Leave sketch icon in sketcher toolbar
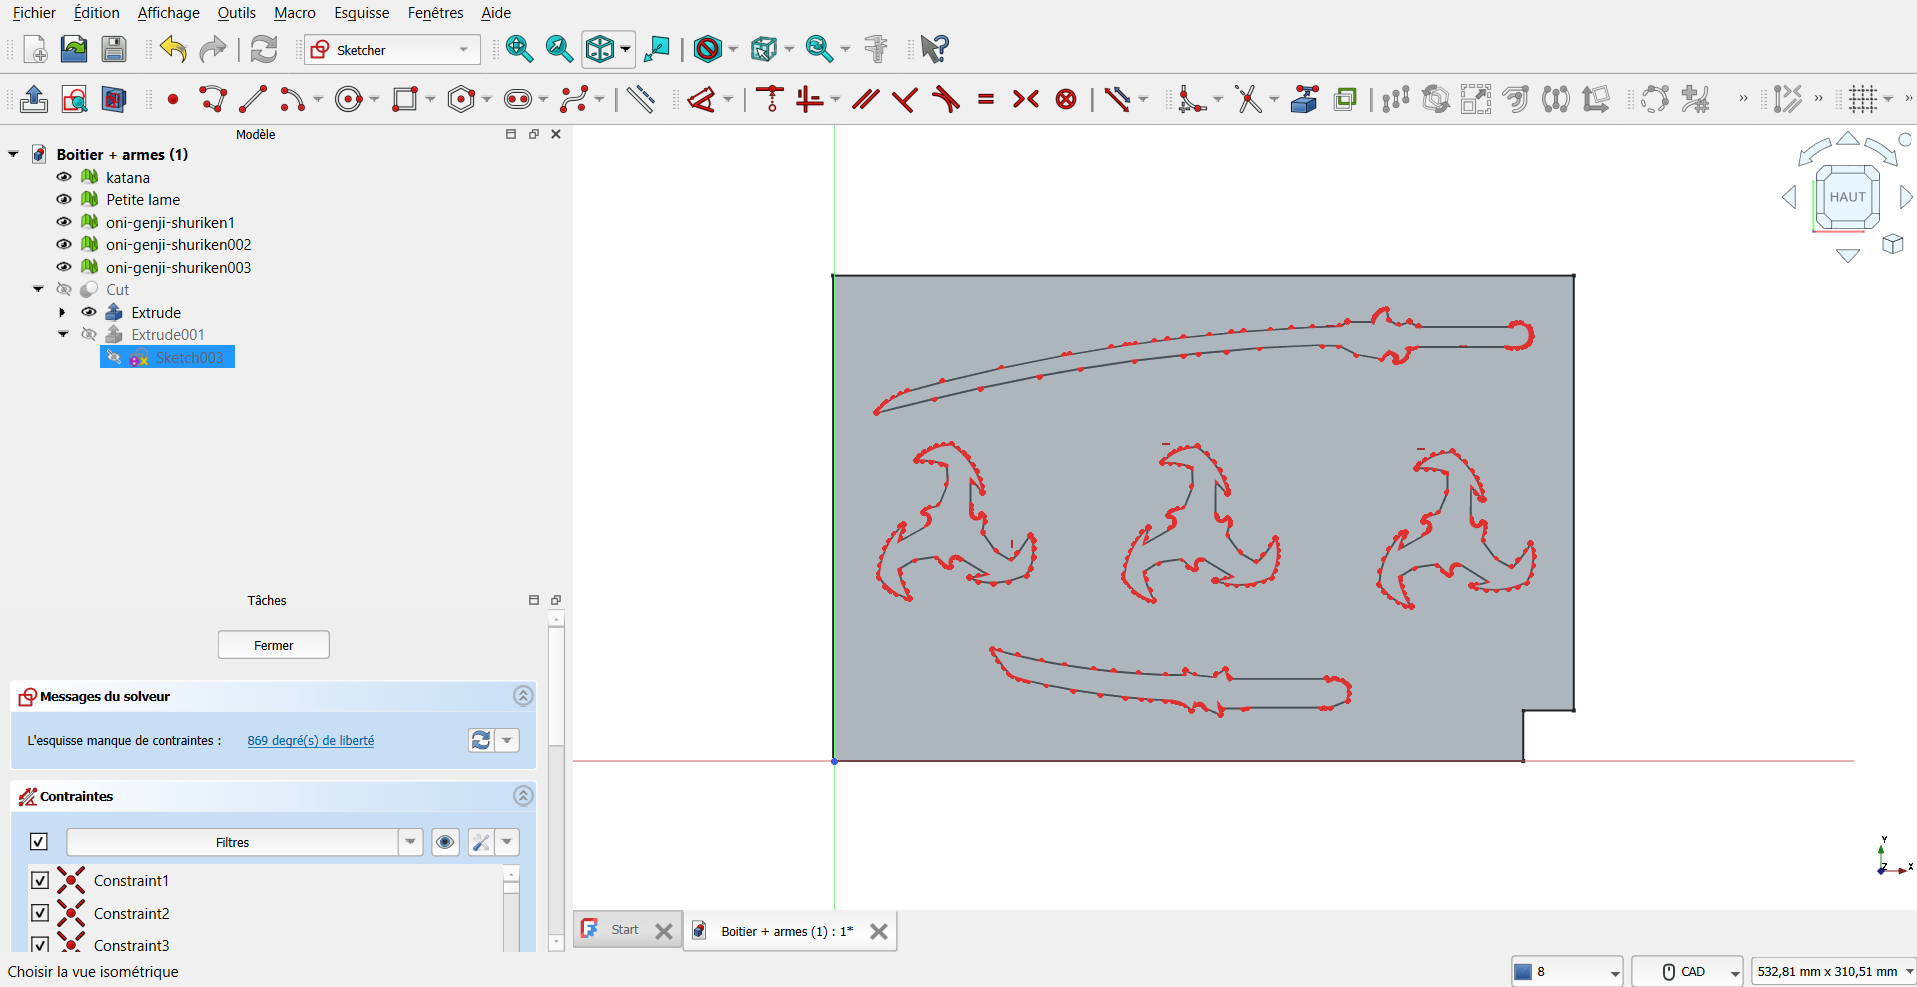The height and width of the screenshot is (987, 1917). [34, 99]
